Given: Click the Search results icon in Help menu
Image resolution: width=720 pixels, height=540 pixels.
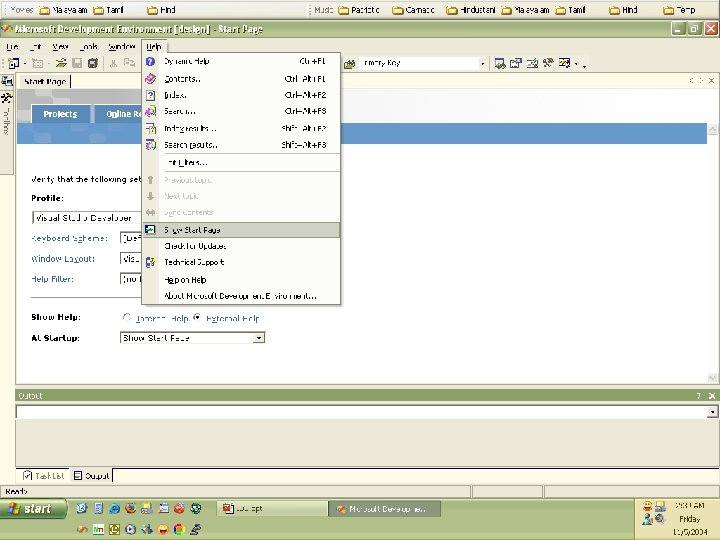Looking at the screenshot, I should (x=150, y=145).
